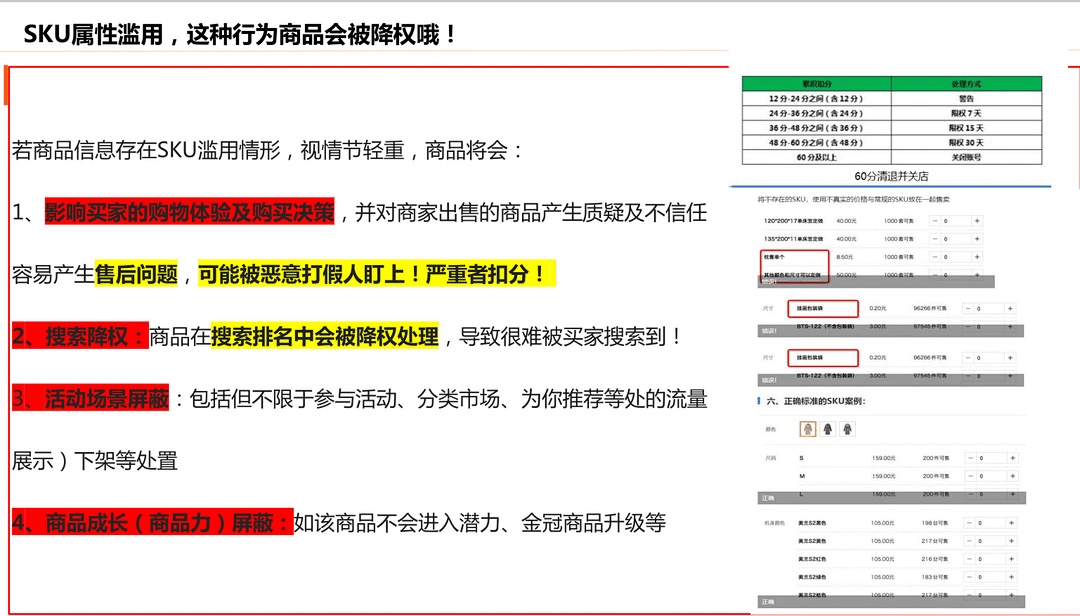Click the 处理方式 table header
Viewport: 1080px width, 616px height.
click(966, 86)
